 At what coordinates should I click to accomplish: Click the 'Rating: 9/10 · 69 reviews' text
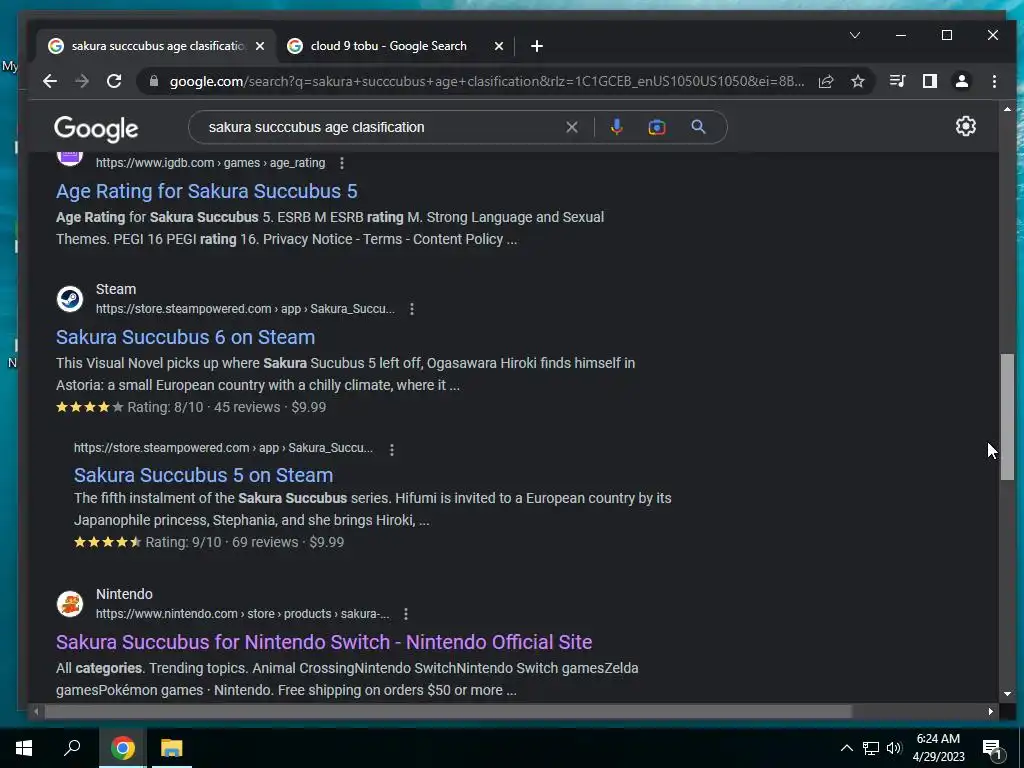(222, 543)
